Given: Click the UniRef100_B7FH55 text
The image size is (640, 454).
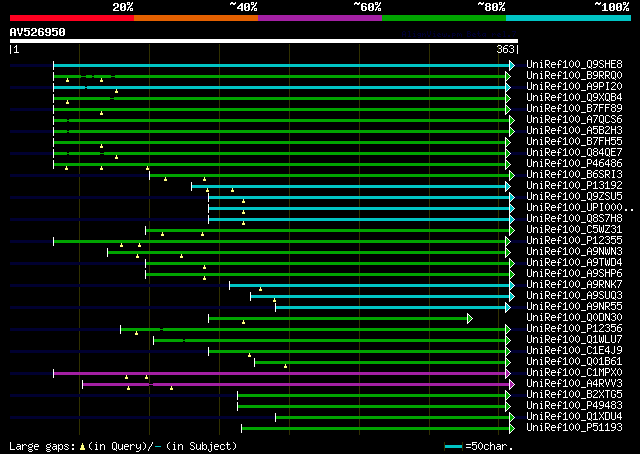Looking at the screenshot, I should click(574, 141).
